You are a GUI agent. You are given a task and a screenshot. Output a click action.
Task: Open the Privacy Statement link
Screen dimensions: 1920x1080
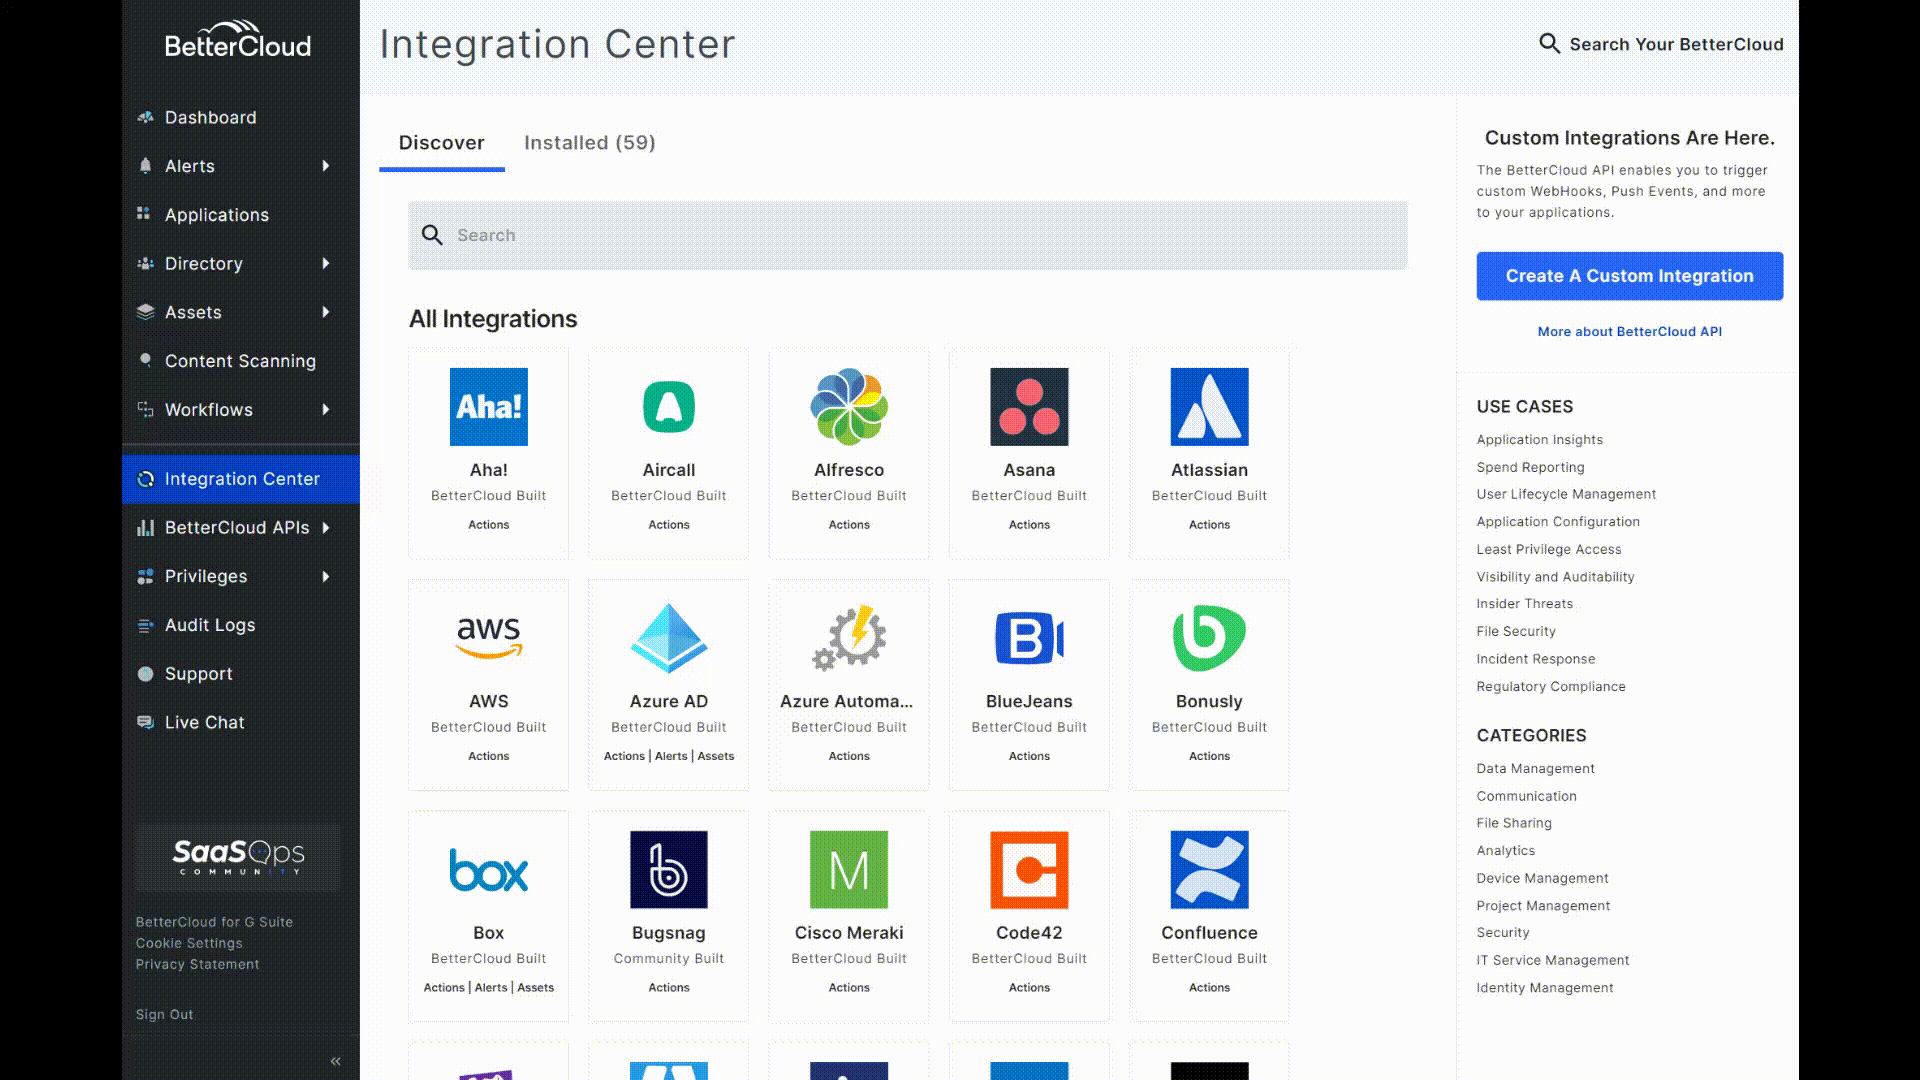click(x=197, y=964)
